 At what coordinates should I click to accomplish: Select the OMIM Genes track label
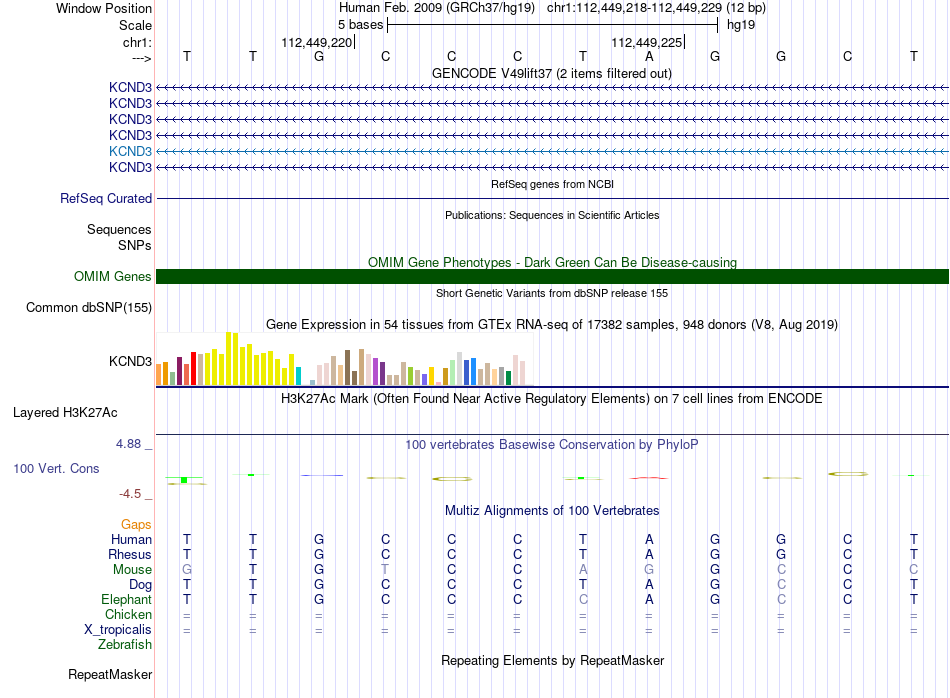click(x=113, y=276)
